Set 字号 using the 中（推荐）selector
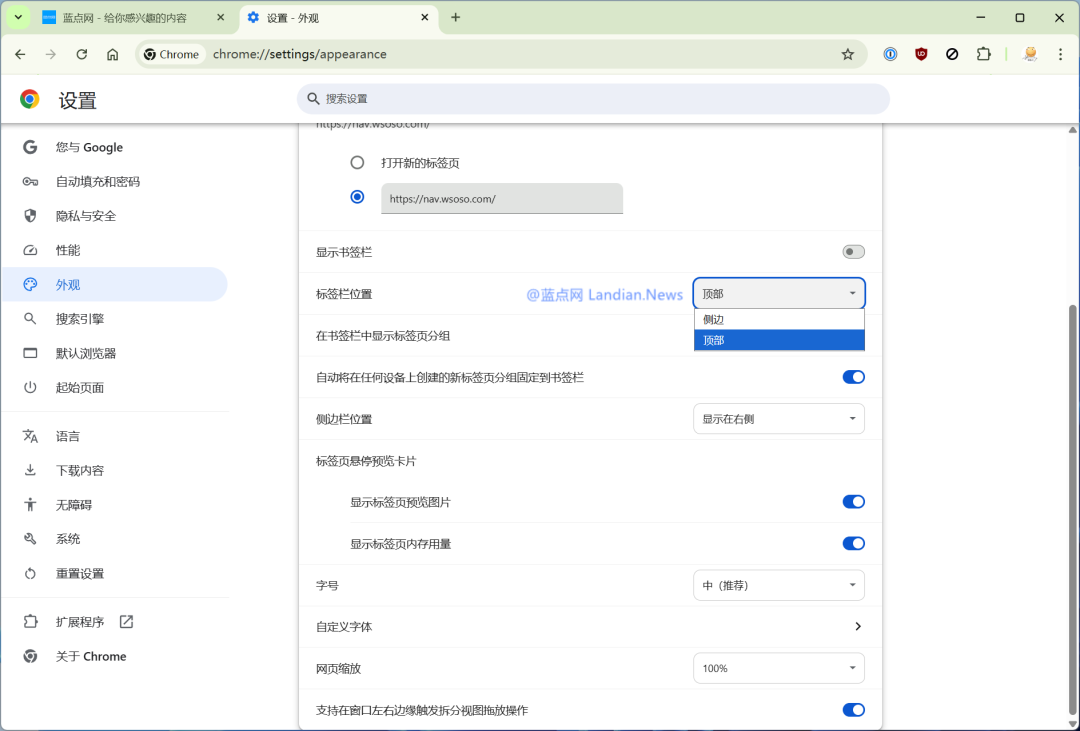The image size is (1080, 731). click(778, 584)
